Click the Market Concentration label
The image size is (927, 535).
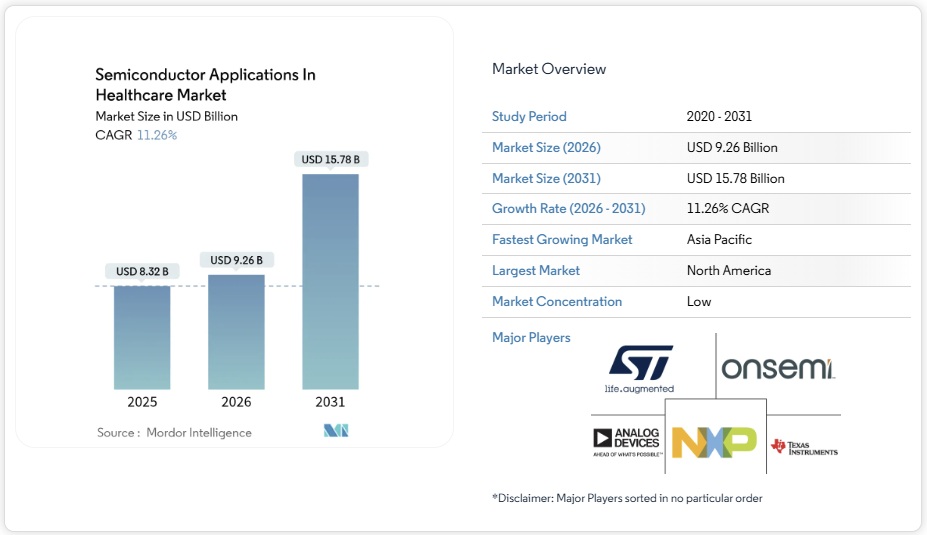point(557,302)
